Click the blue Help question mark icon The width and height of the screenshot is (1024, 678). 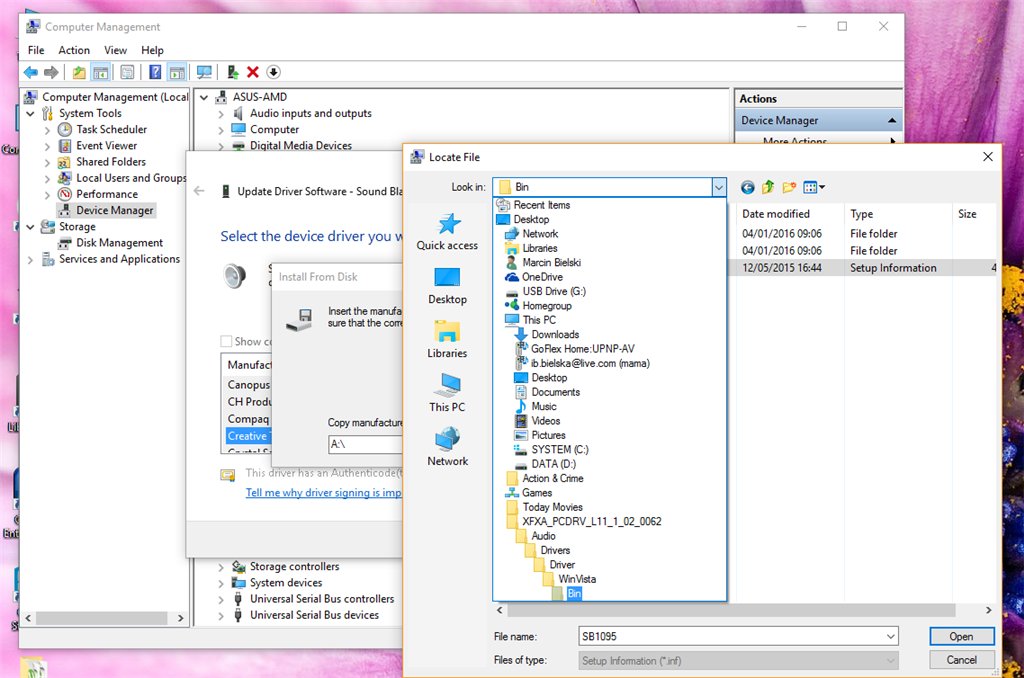(x=155, y=73)
